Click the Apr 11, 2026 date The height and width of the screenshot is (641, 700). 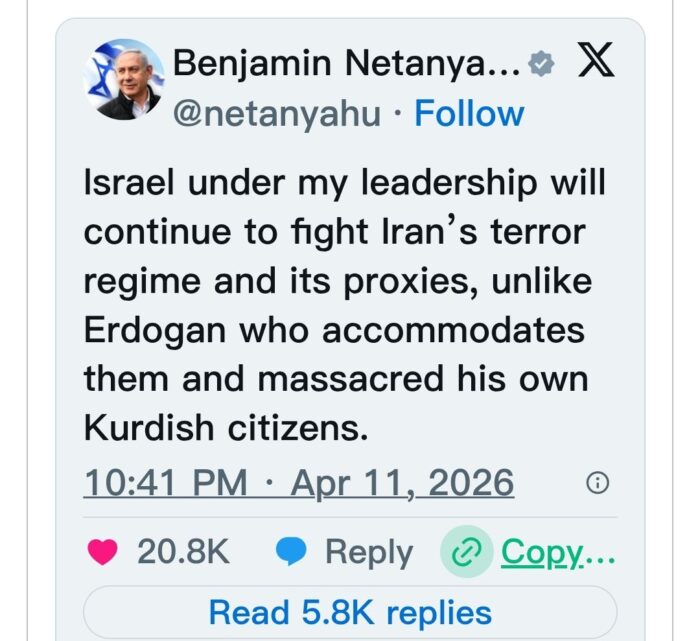pos(402,484)
